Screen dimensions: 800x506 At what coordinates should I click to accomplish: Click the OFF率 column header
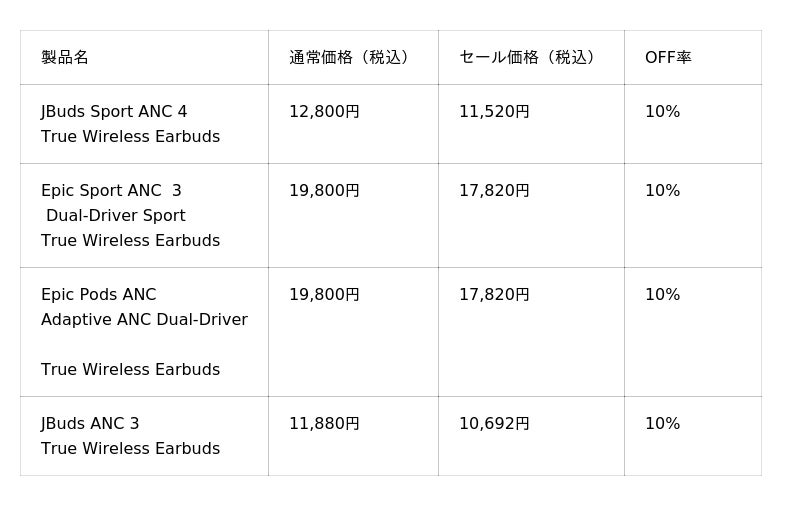668,57
